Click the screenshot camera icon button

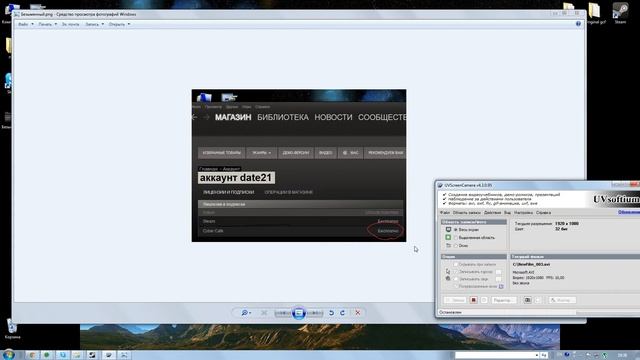point(527,300)
